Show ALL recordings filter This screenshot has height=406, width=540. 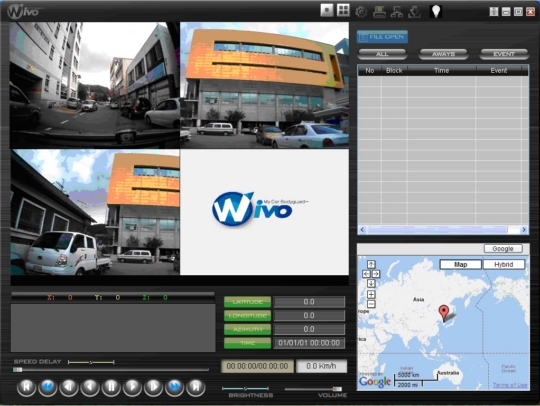382,54
